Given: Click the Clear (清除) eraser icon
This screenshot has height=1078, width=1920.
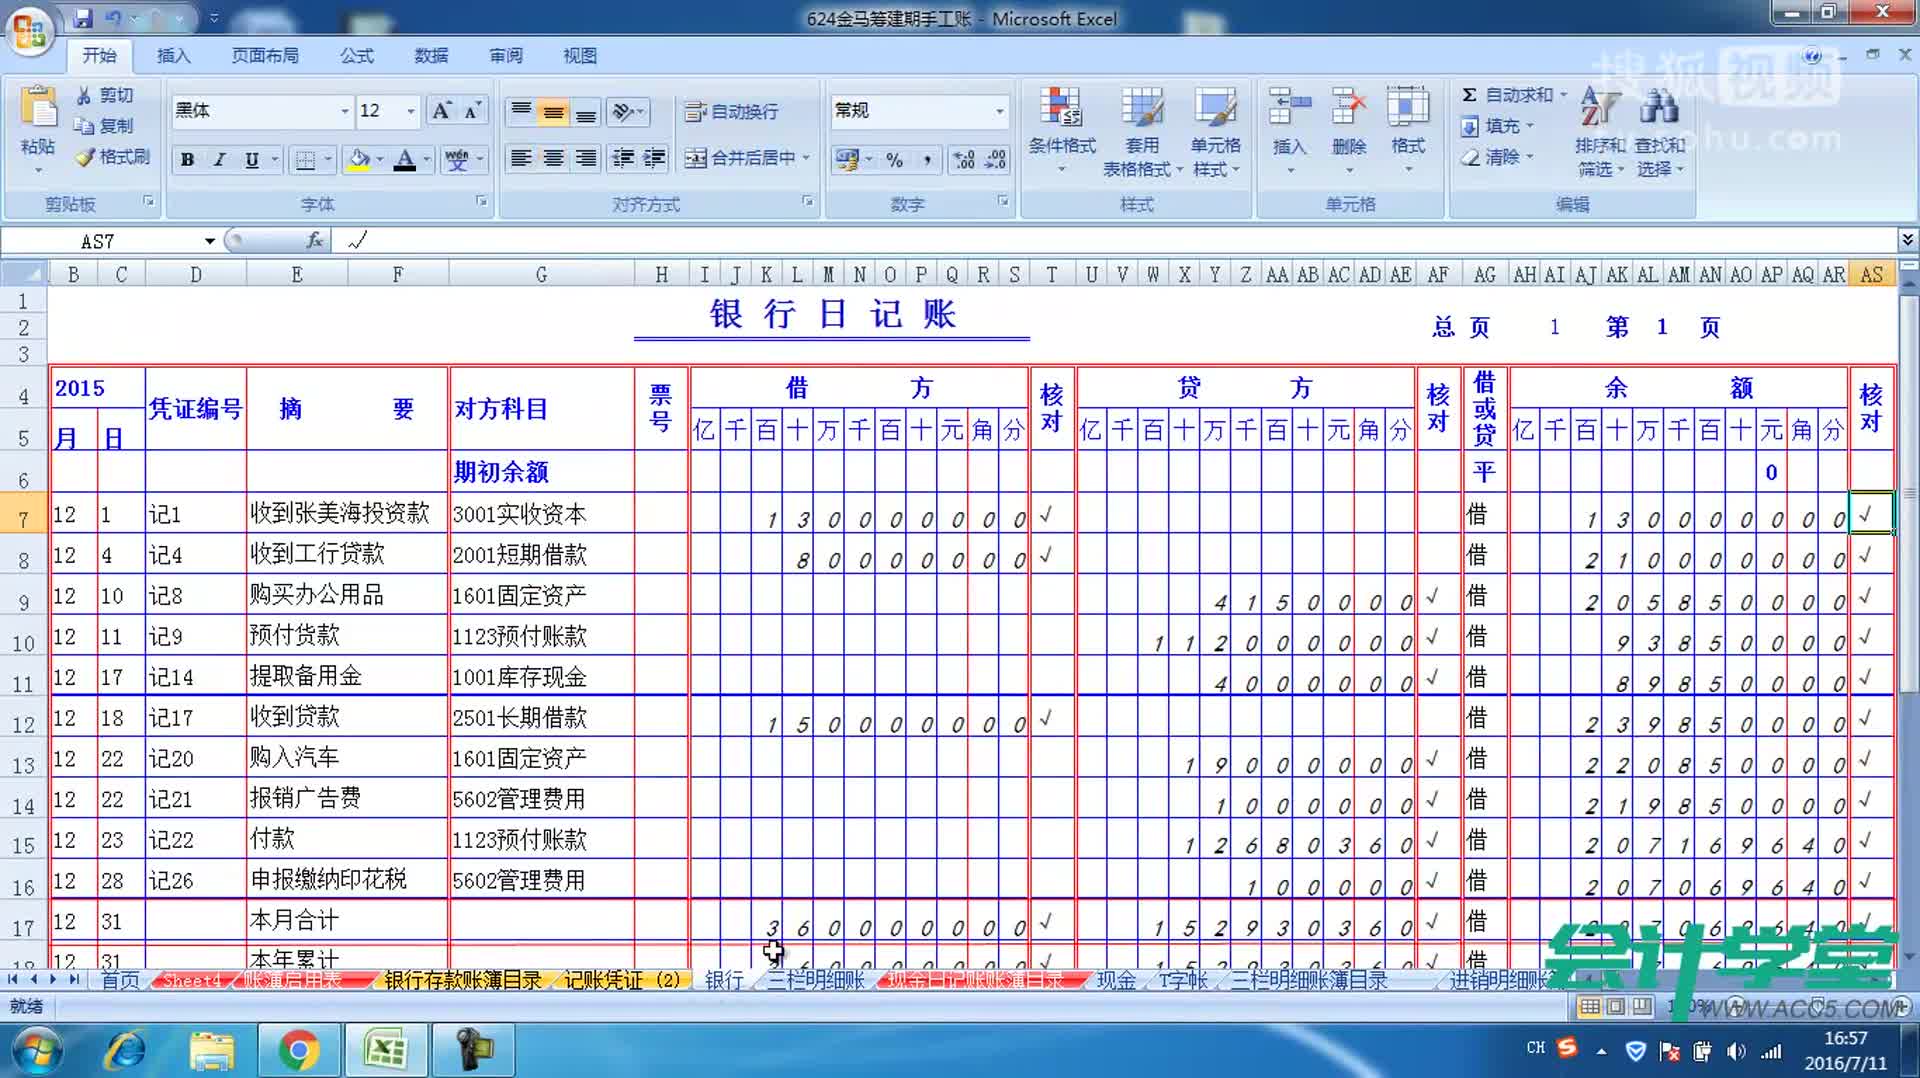Looking at the screenshot, I should tap(1470, 157).
